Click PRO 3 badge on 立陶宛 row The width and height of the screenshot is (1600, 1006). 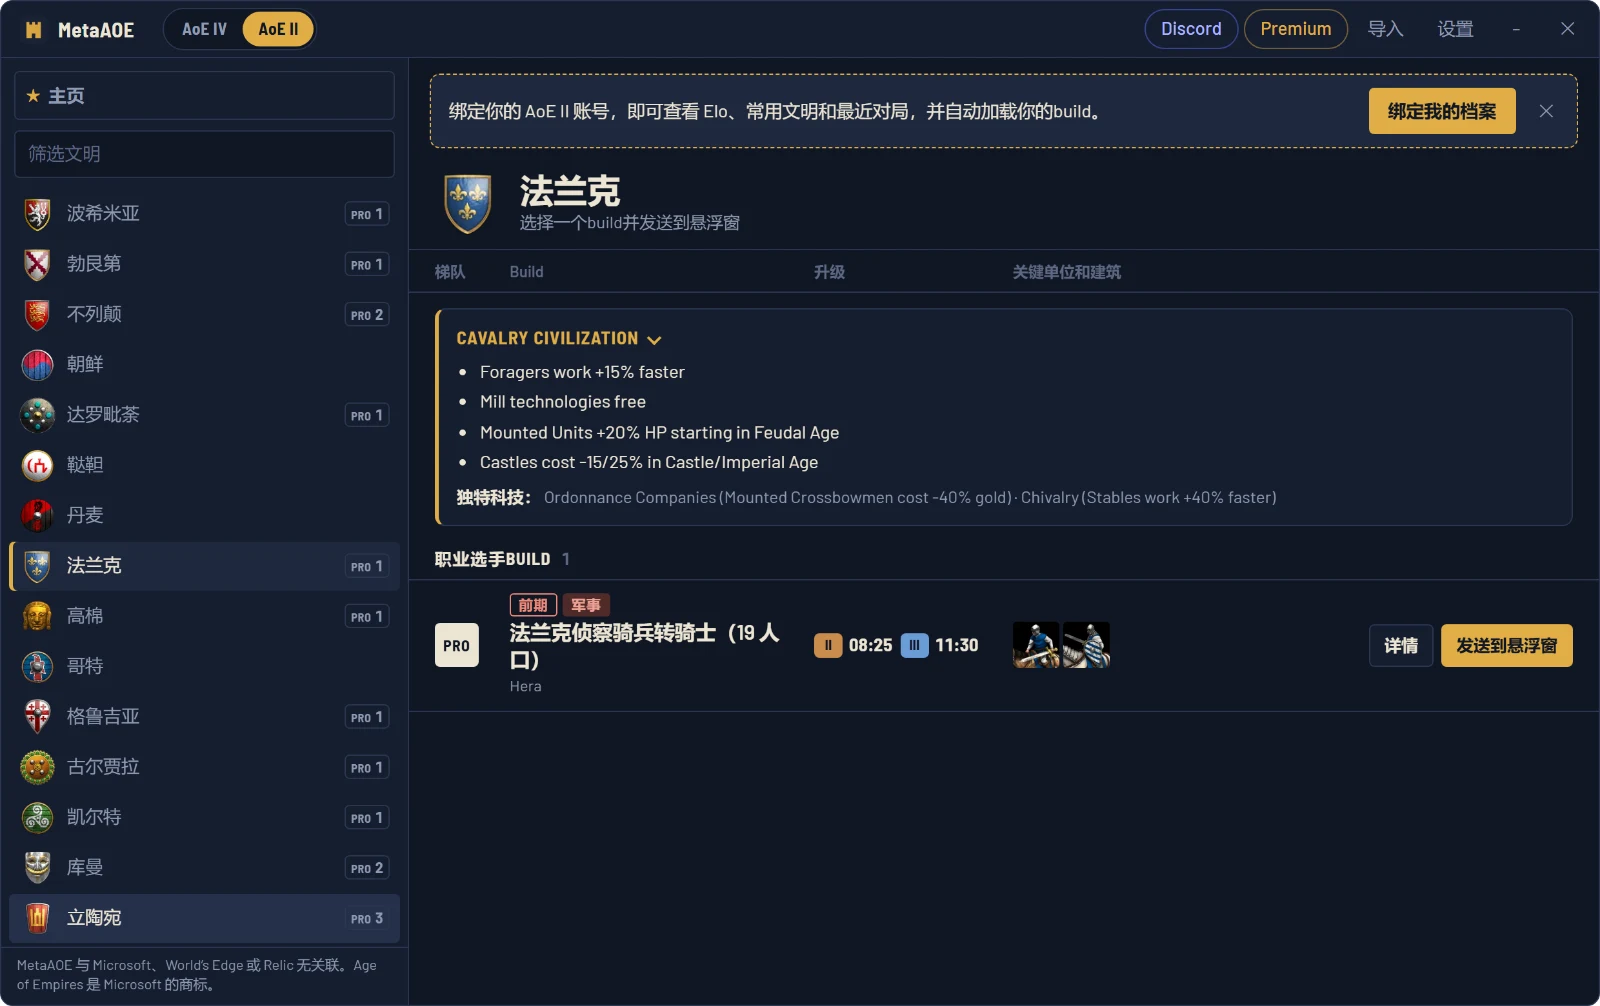pyautogui.click(x=367, y=918)
